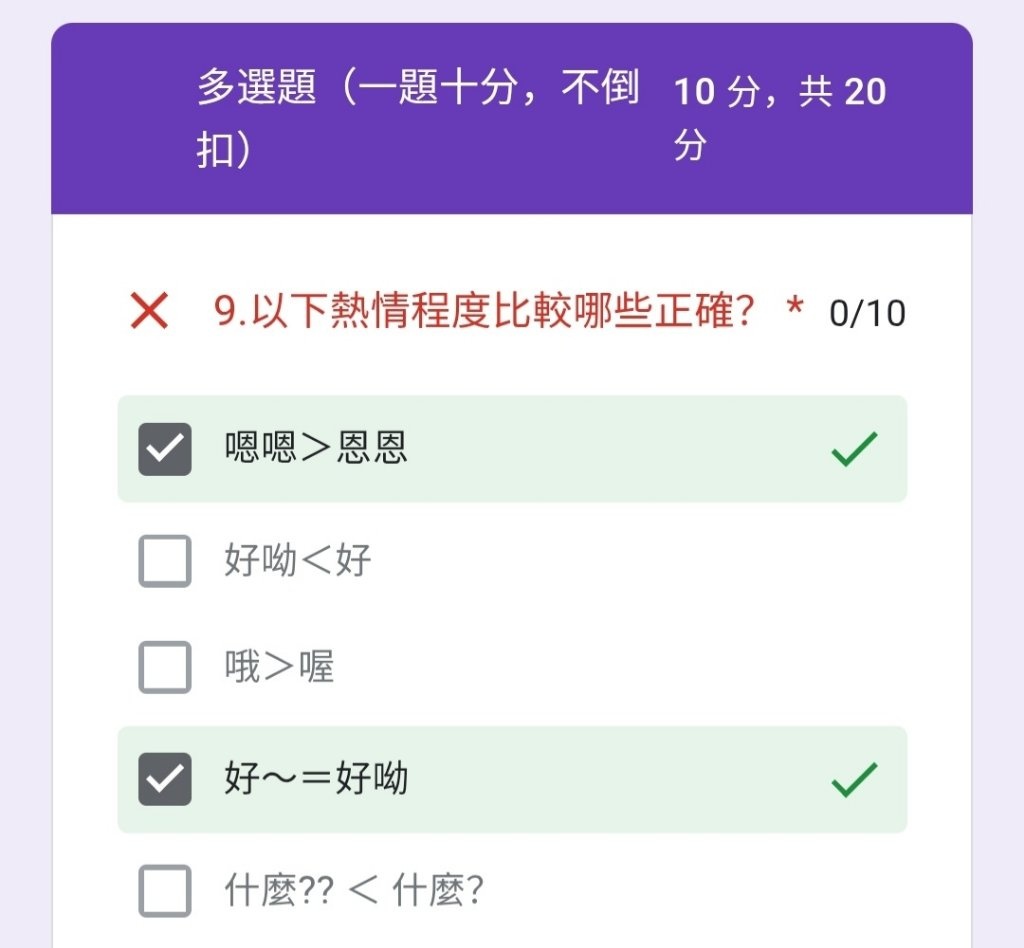The height and width of the screenshot is (948, 1024).
Task: Click the 0/10 score for question 9
Action: (x=867, y=314)
